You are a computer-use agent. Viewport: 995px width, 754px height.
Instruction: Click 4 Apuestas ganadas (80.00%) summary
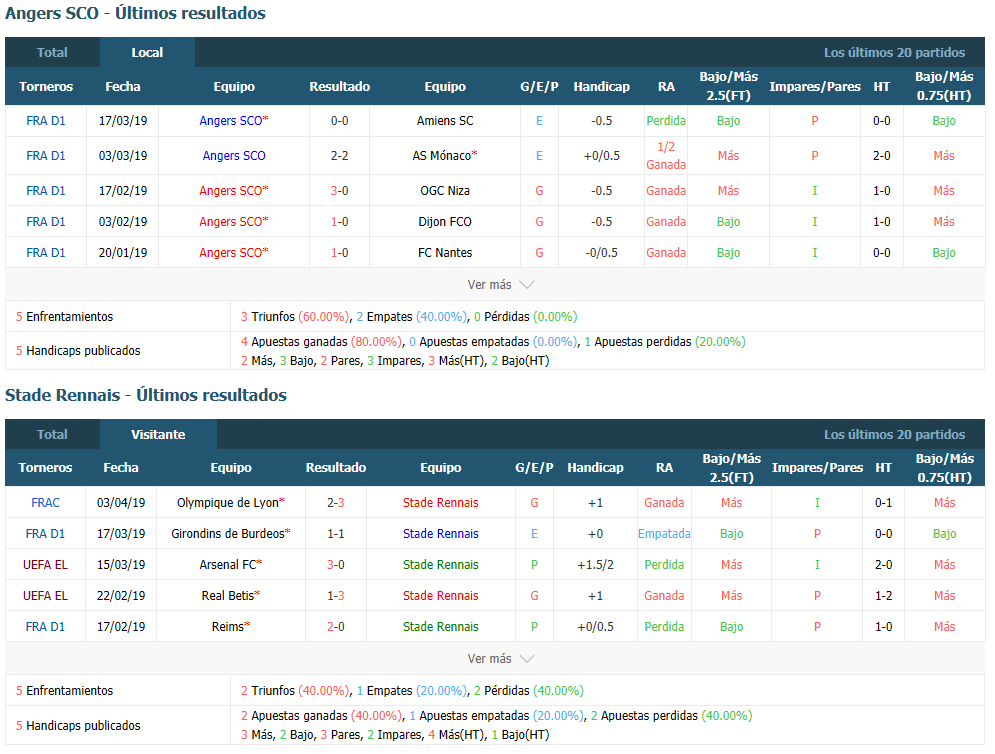pos(322,341)
